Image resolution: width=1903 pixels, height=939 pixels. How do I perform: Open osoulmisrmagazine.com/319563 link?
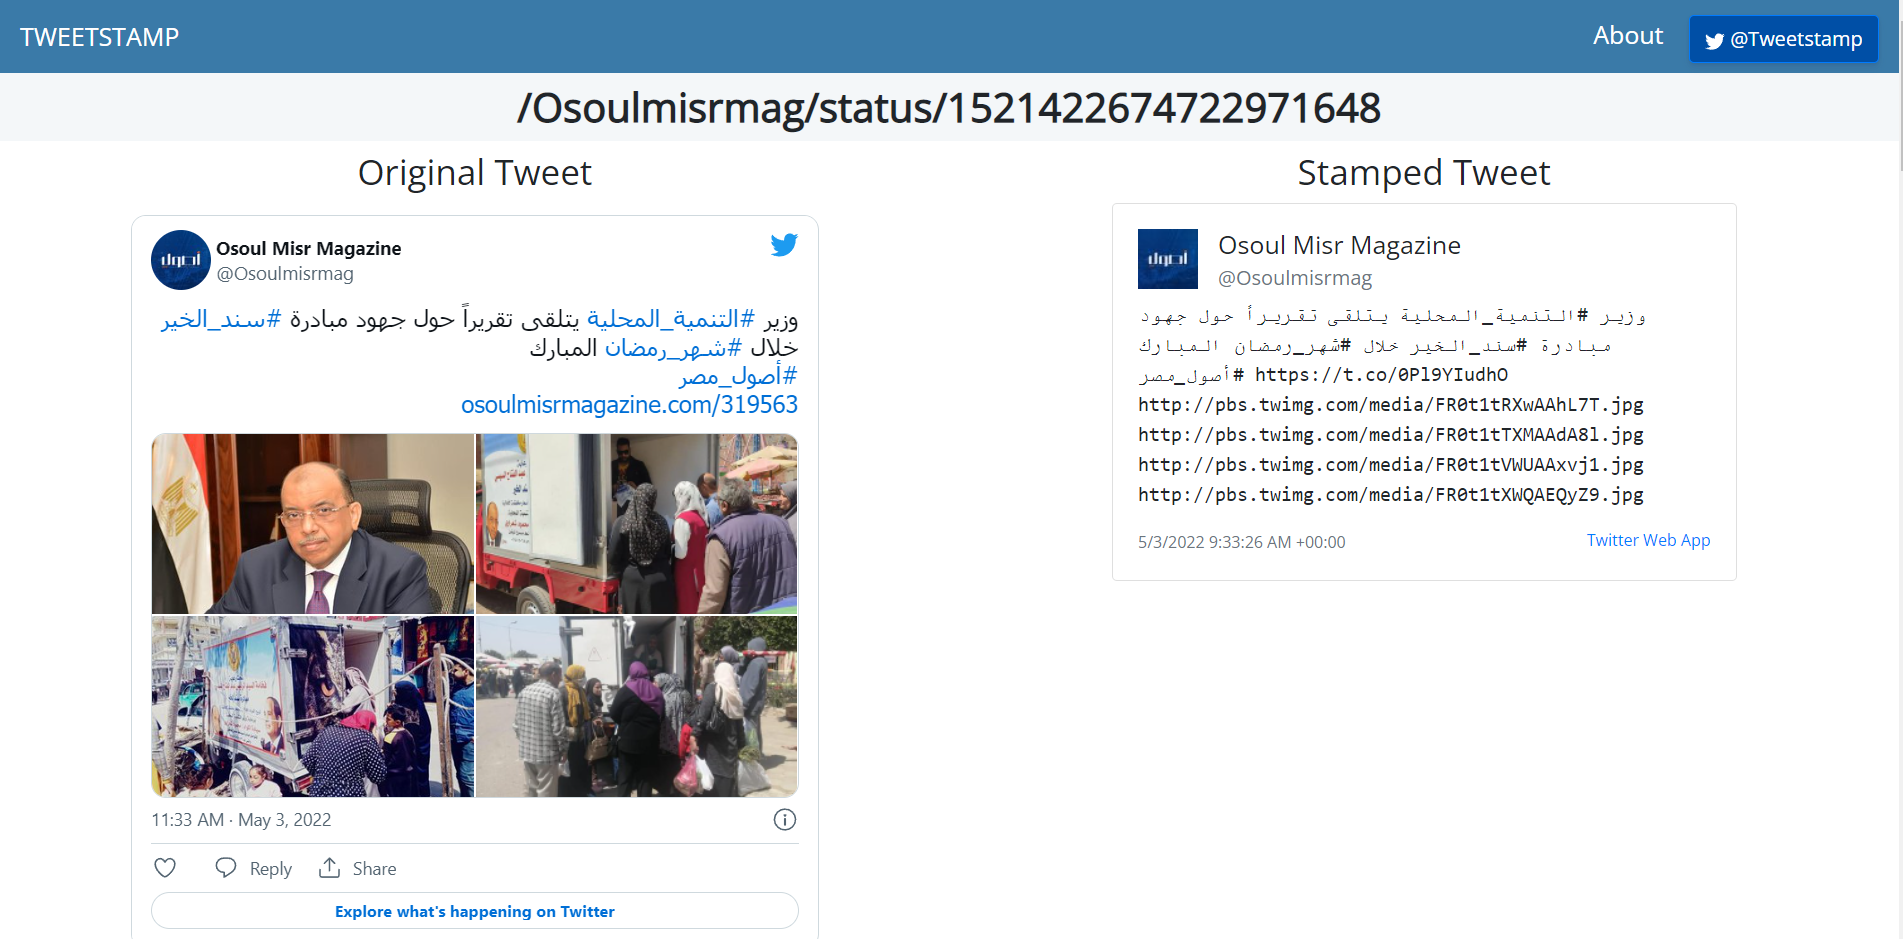(629, 405)
